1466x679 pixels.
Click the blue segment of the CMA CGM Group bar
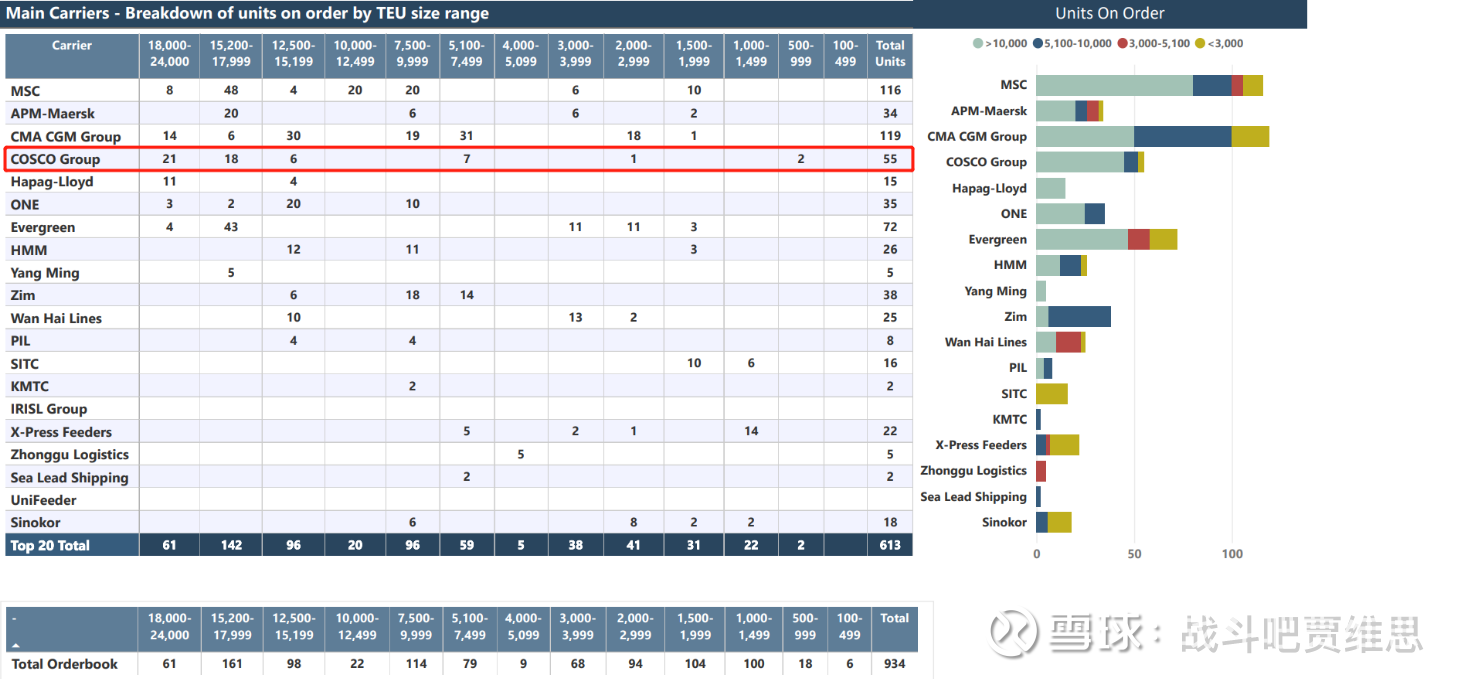[x=1182, y=136]
